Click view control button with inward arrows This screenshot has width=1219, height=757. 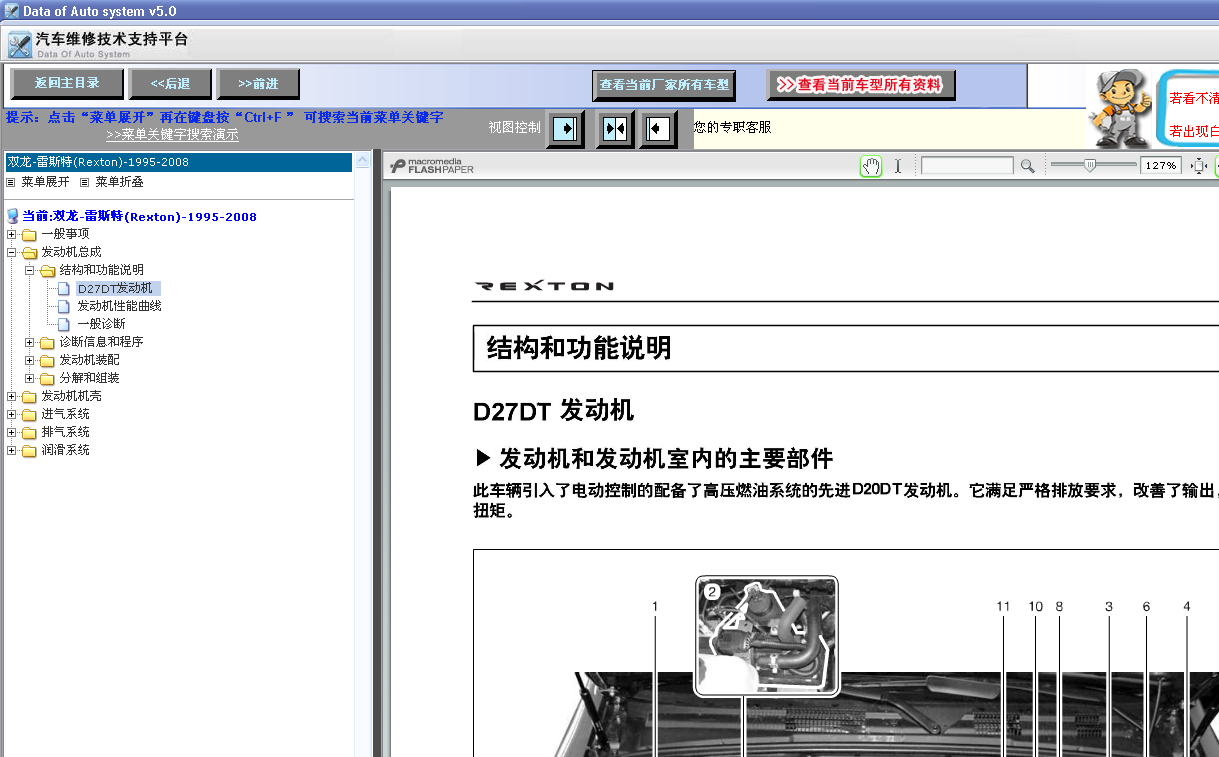tap(615, 129)
